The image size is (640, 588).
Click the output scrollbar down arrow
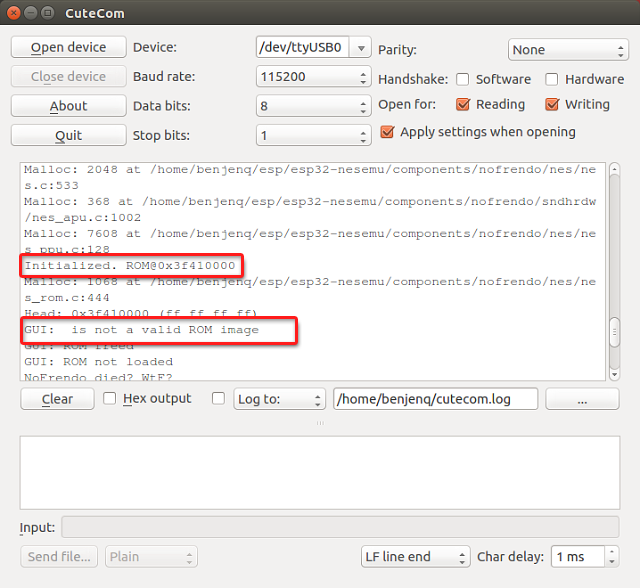point(614,375)
